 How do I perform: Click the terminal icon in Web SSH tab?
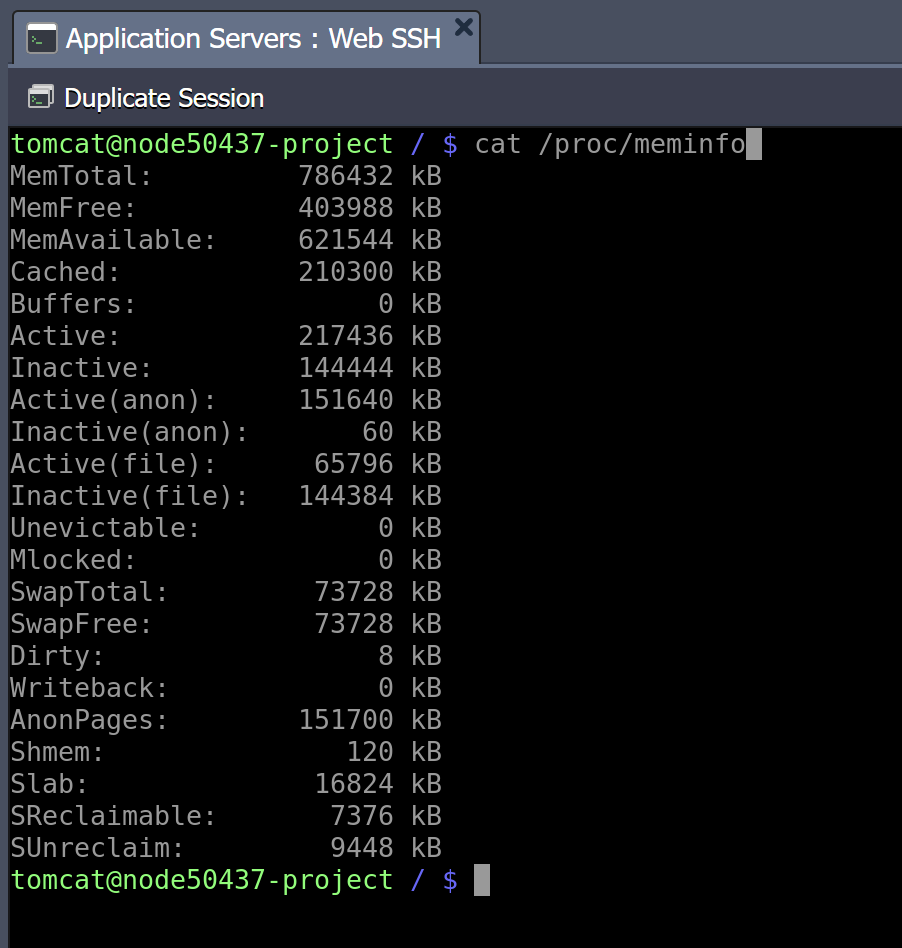[42, 39]
